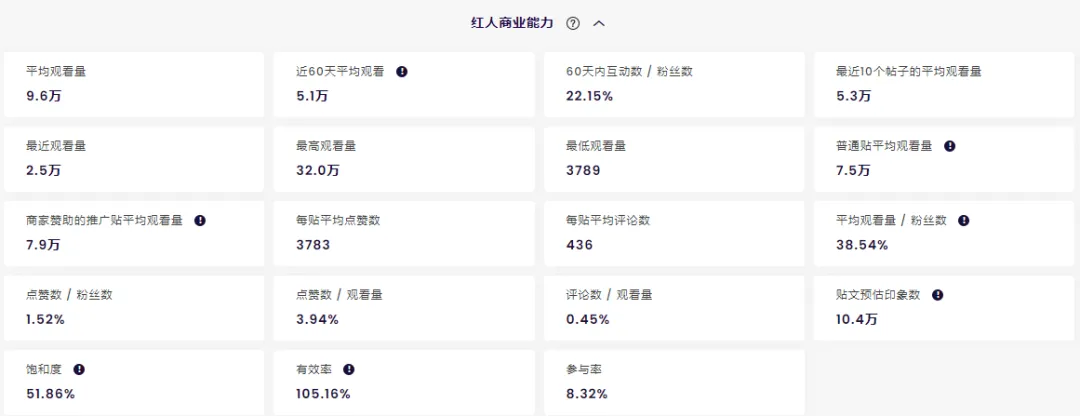The height and width of the screenshot is (416, 1080).
Task: Select the 最近10个帖子的平均观看量 card
Action: coord(944,84)
